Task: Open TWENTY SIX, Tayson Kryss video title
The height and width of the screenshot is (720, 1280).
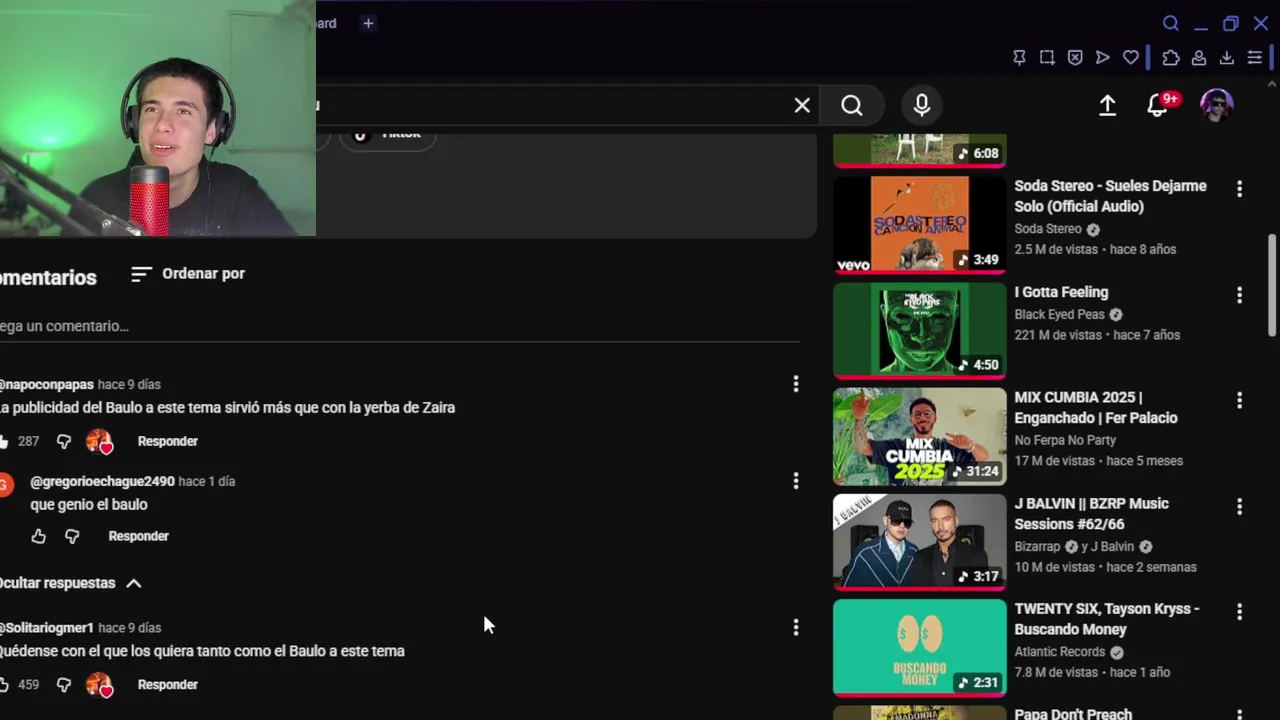Action: pos(1107,619)
